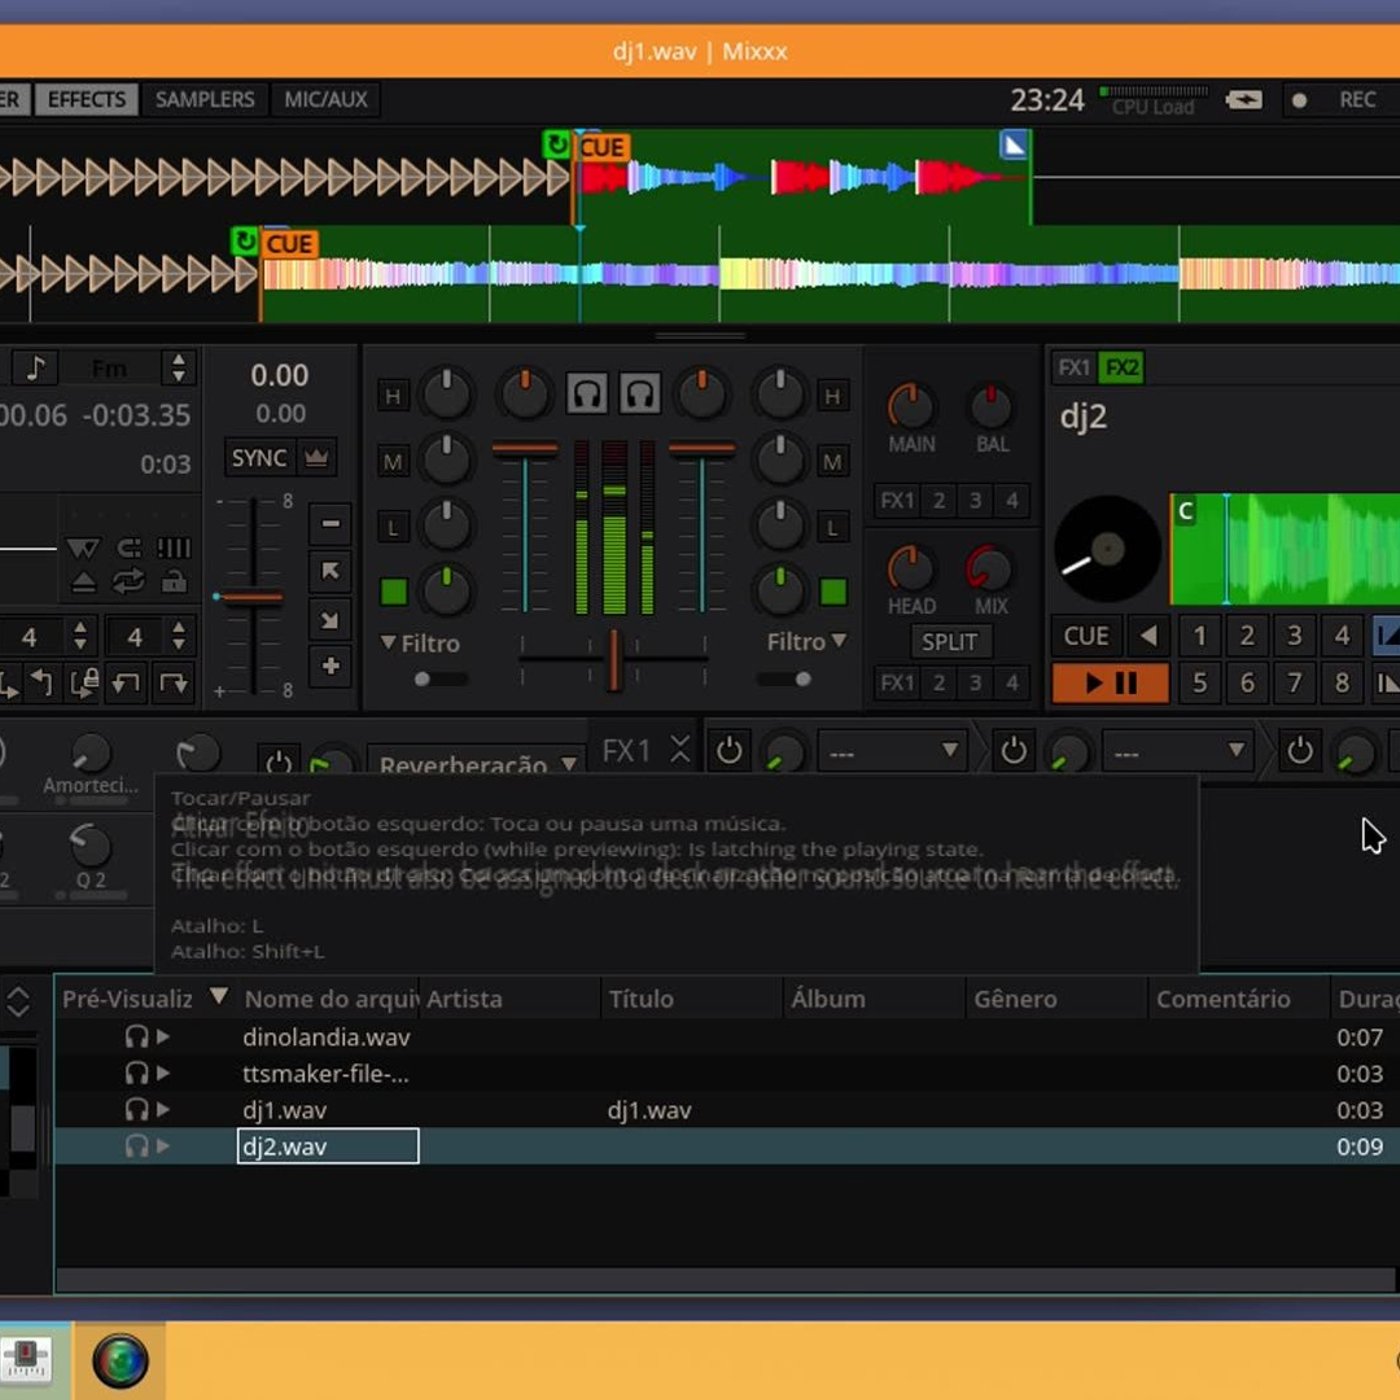This screenshot has width=1400, height=1400.
Task: Open the SAMPLERS tab
Action: 204,99
